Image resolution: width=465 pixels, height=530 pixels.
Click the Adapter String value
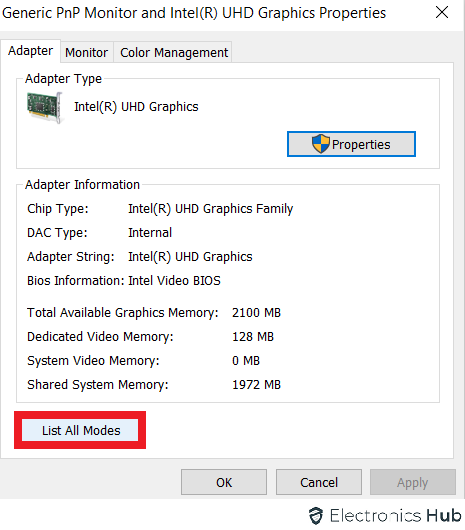[190, 257]
